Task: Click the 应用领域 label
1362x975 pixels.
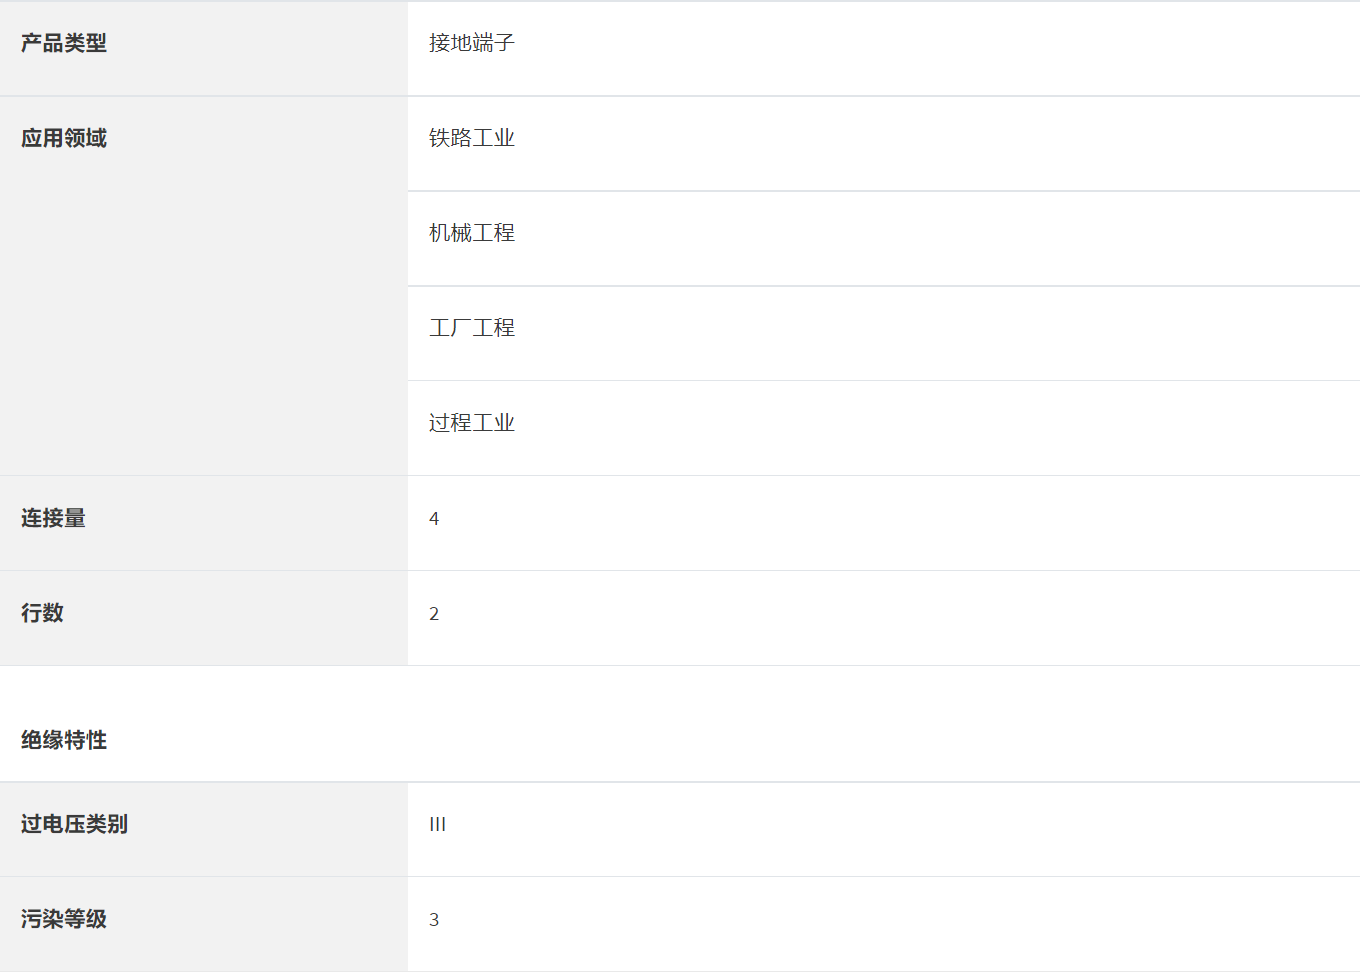Action: coord(64,138)
